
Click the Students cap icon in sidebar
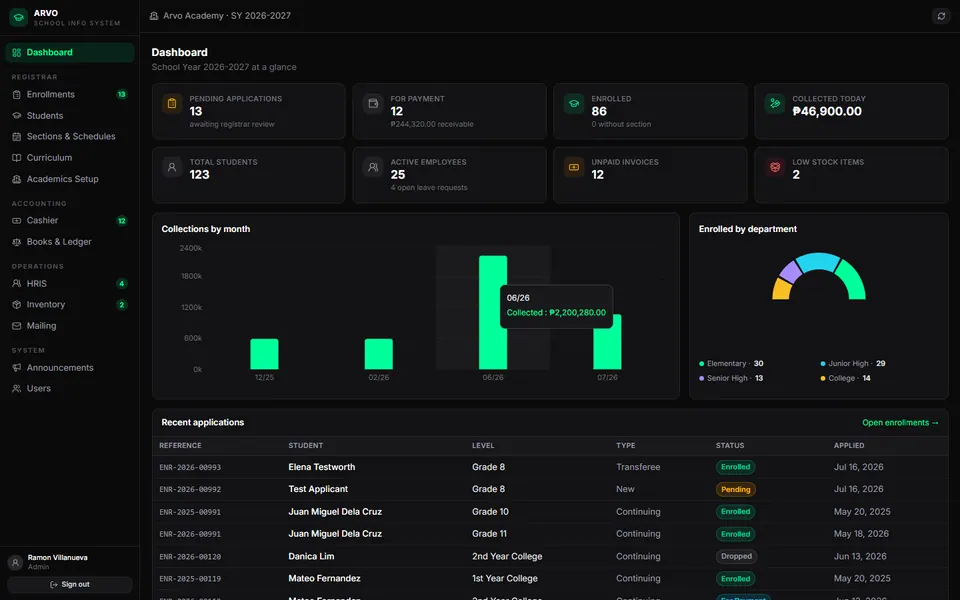pyautogui.click(x=17, y=116)
